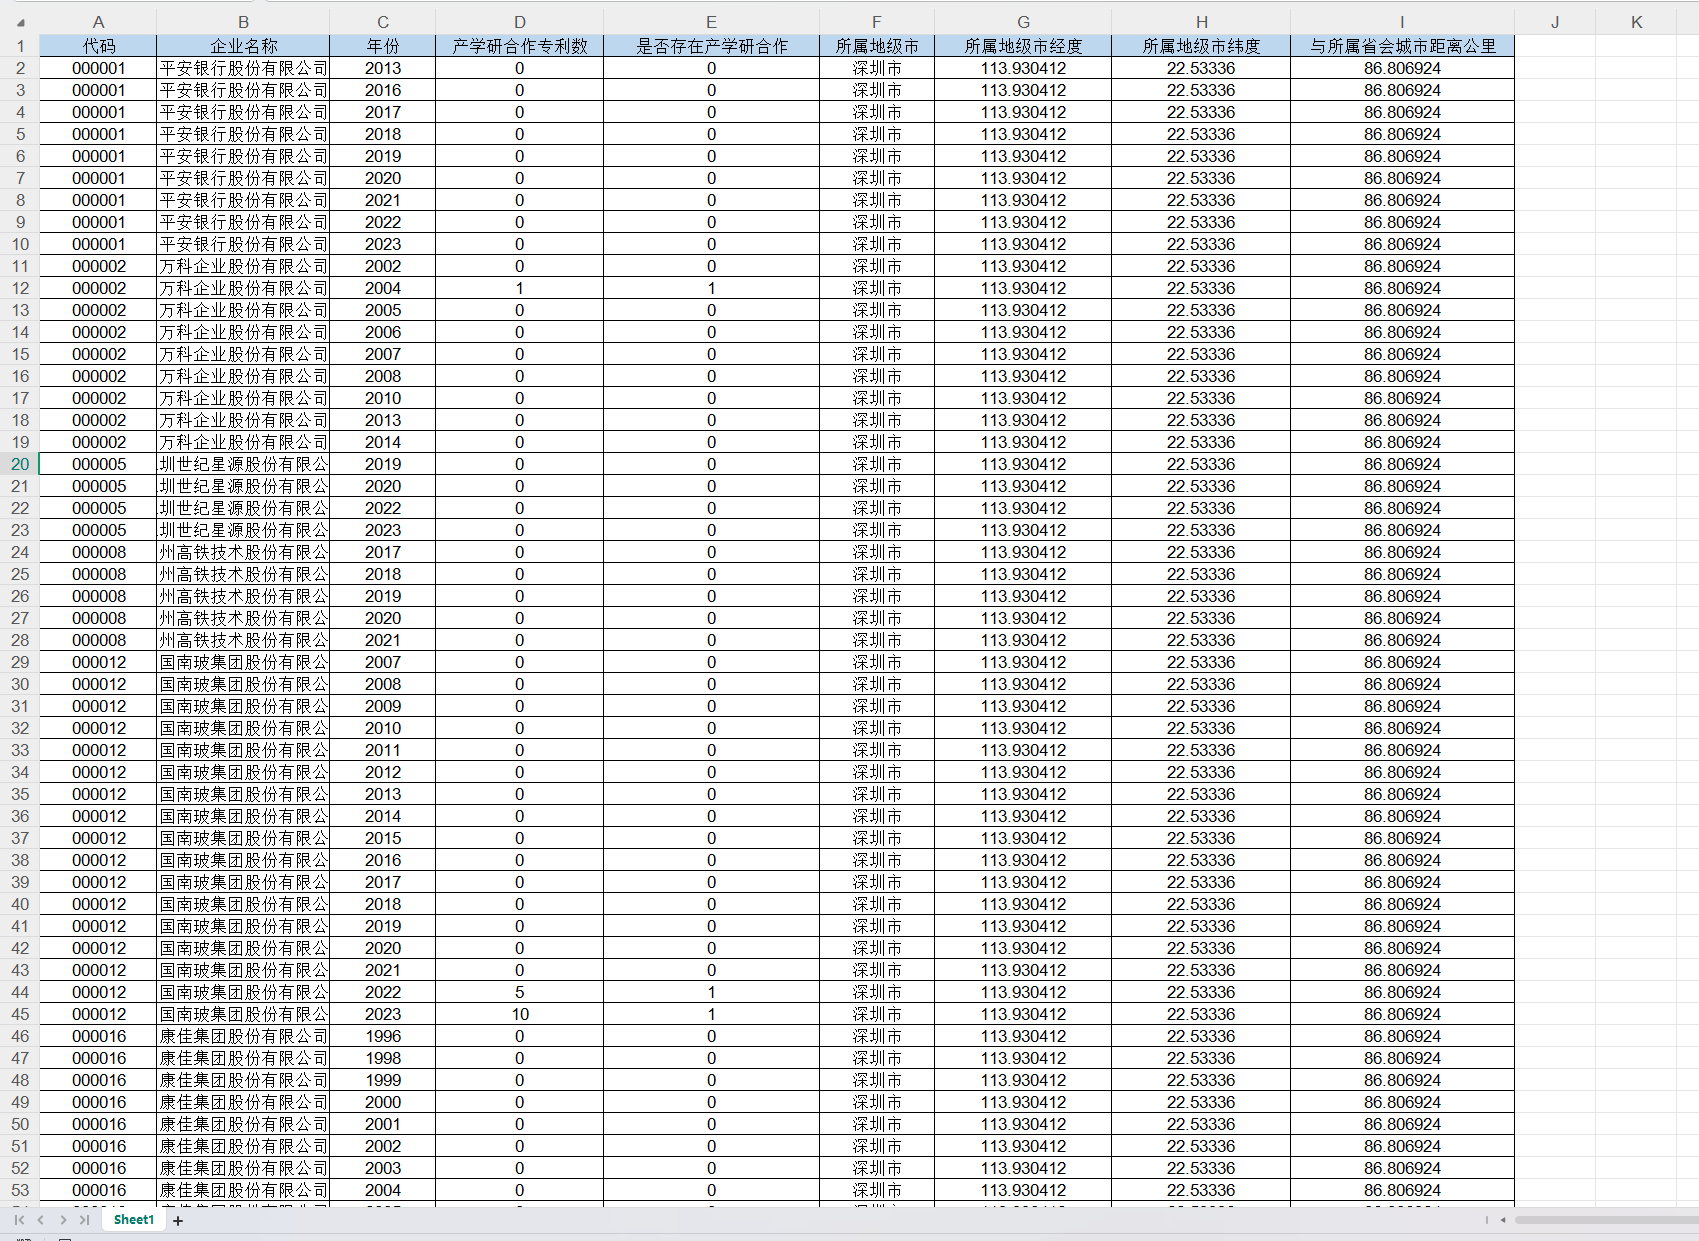Select the year cell showing 2001
This screenshot has height=1241, width=1699.
pyautogui.click(x=383, y=1124)
